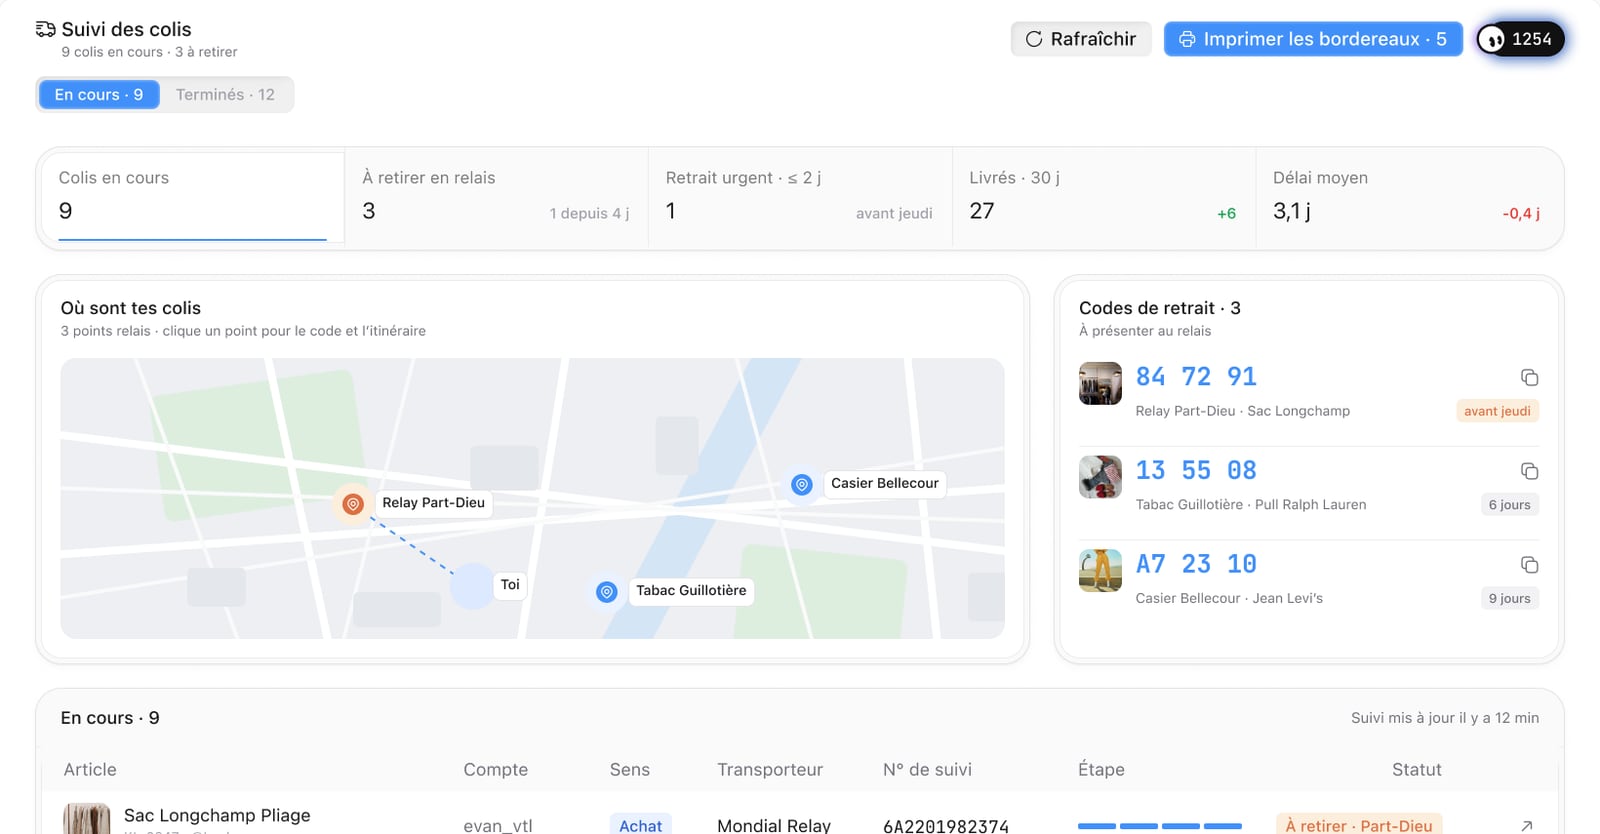Click the Sac Longchamp Pliage article name
Screen dimensions: 1600x834
coord(217,816)
